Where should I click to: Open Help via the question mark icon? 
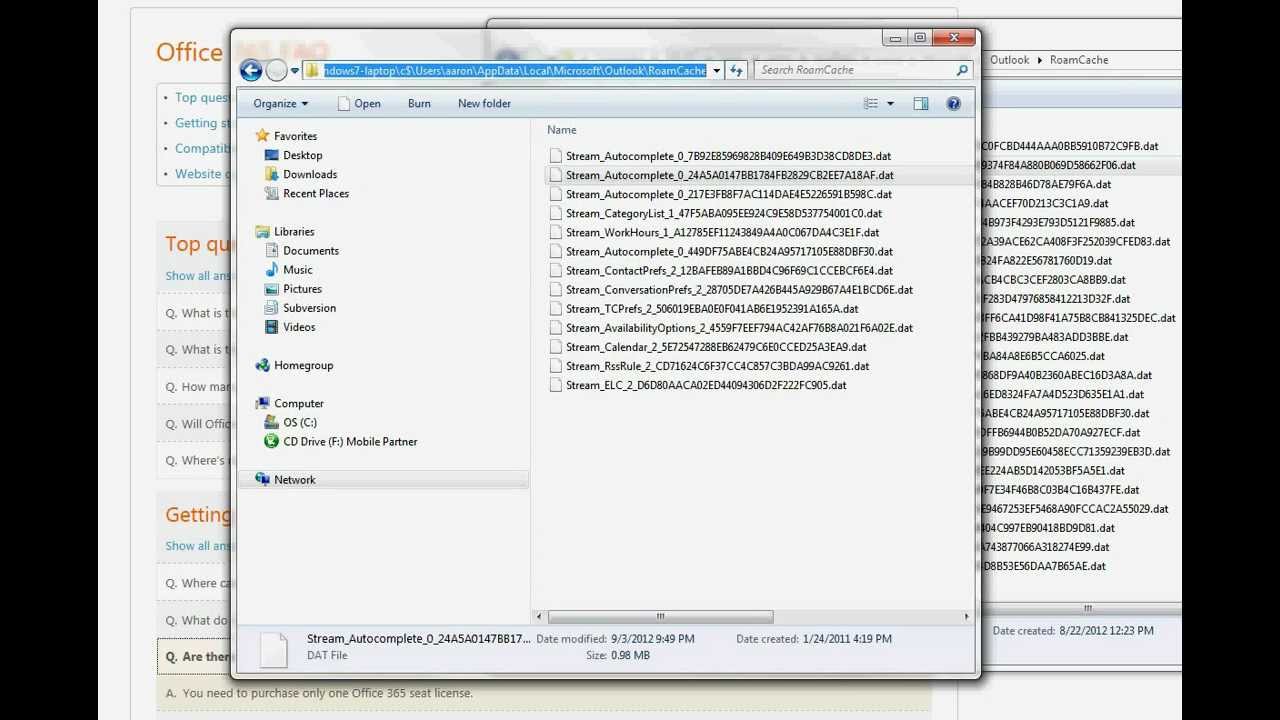click(x=953, y=103)
